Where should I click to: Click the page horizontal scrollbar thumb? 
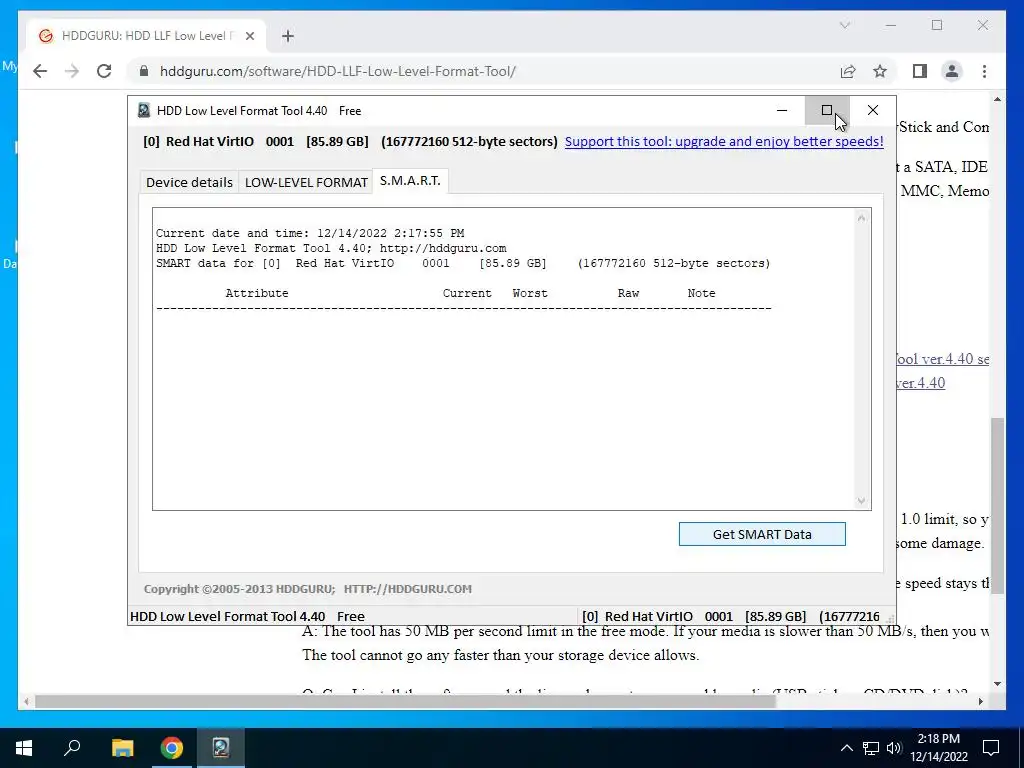pos(405,701)
